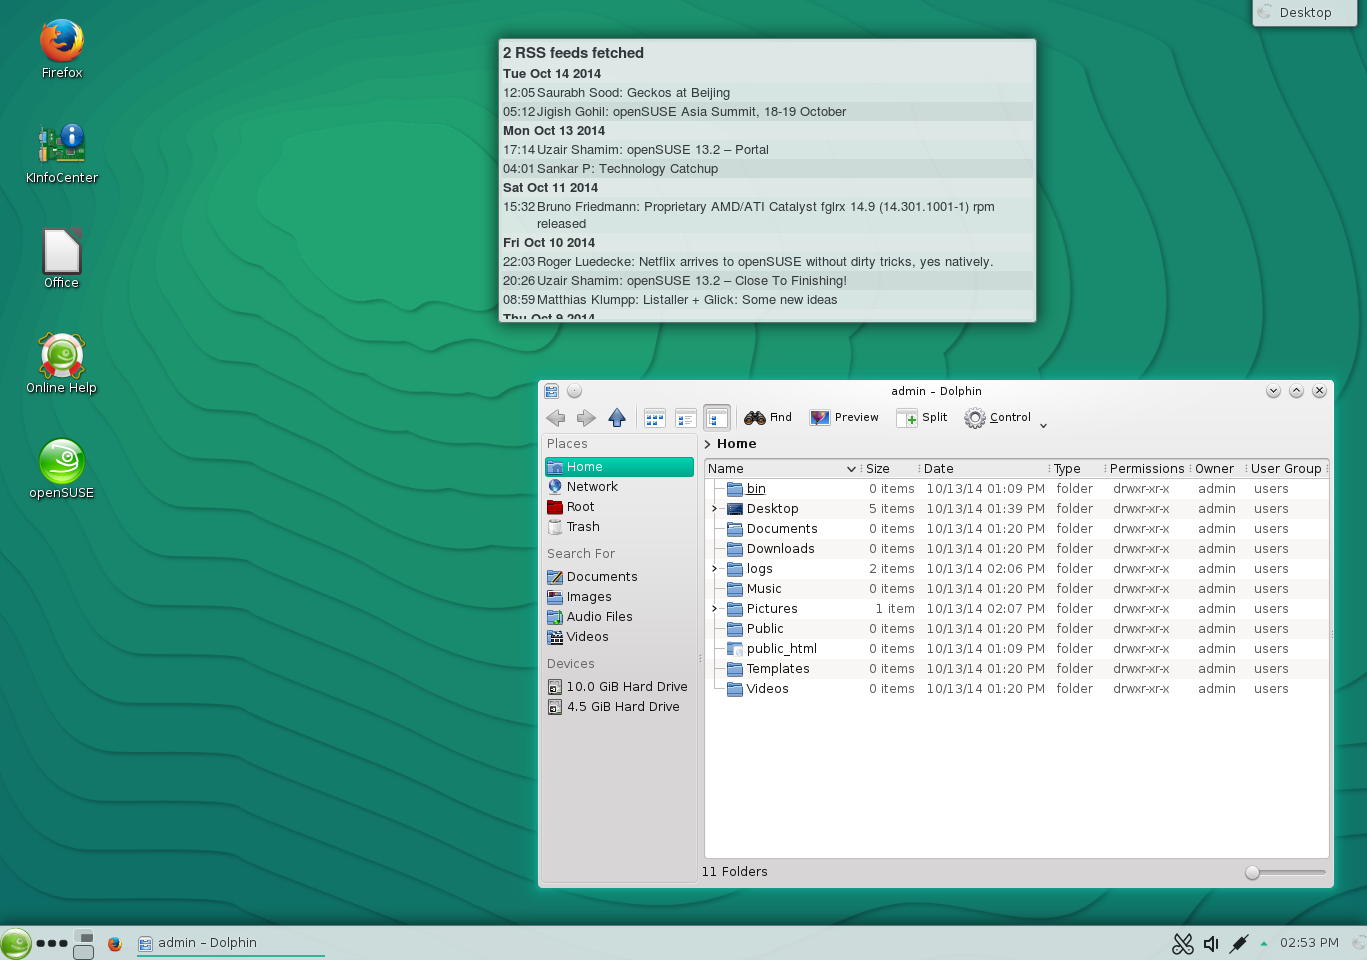Select the Music folder
The height and width of the screenshot is (960, 1367).
pos(755,589)
